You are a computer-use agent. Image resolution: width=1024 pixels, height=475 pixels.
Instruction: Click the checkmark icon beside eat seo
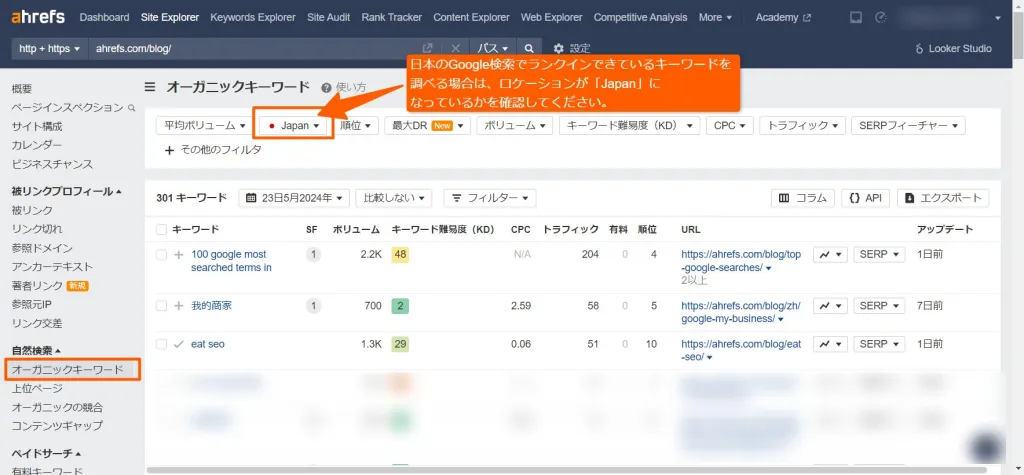click(x=179, y=344)
